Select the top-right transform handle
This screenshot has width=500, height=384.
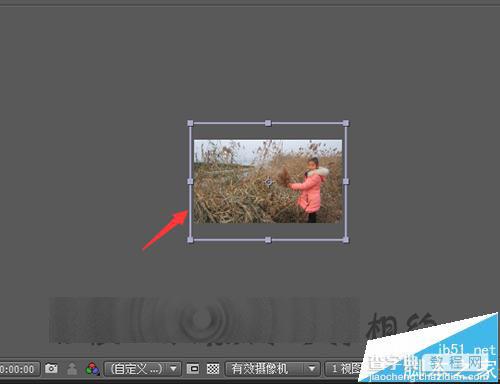346,123
